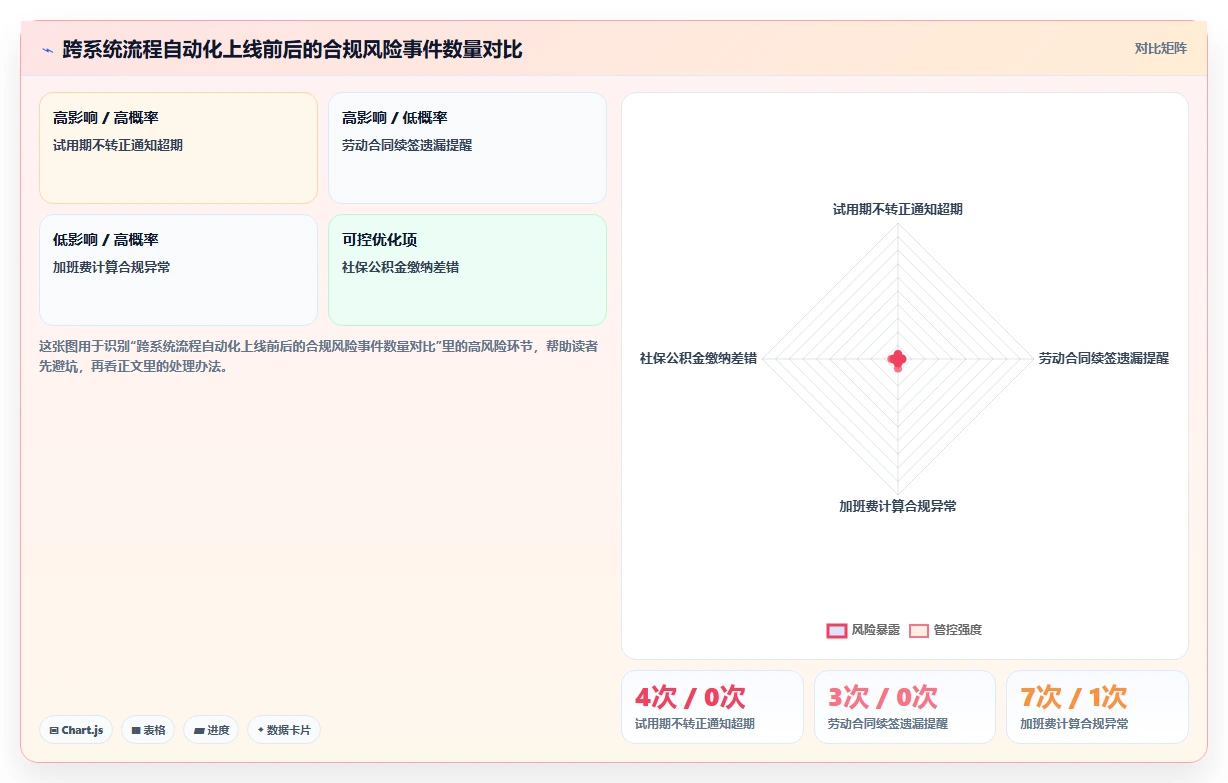The height and width of the screenshot is (783, 1228).
Task: Open the 3次 / 0次 stat card
Action: tap(905, 707)
